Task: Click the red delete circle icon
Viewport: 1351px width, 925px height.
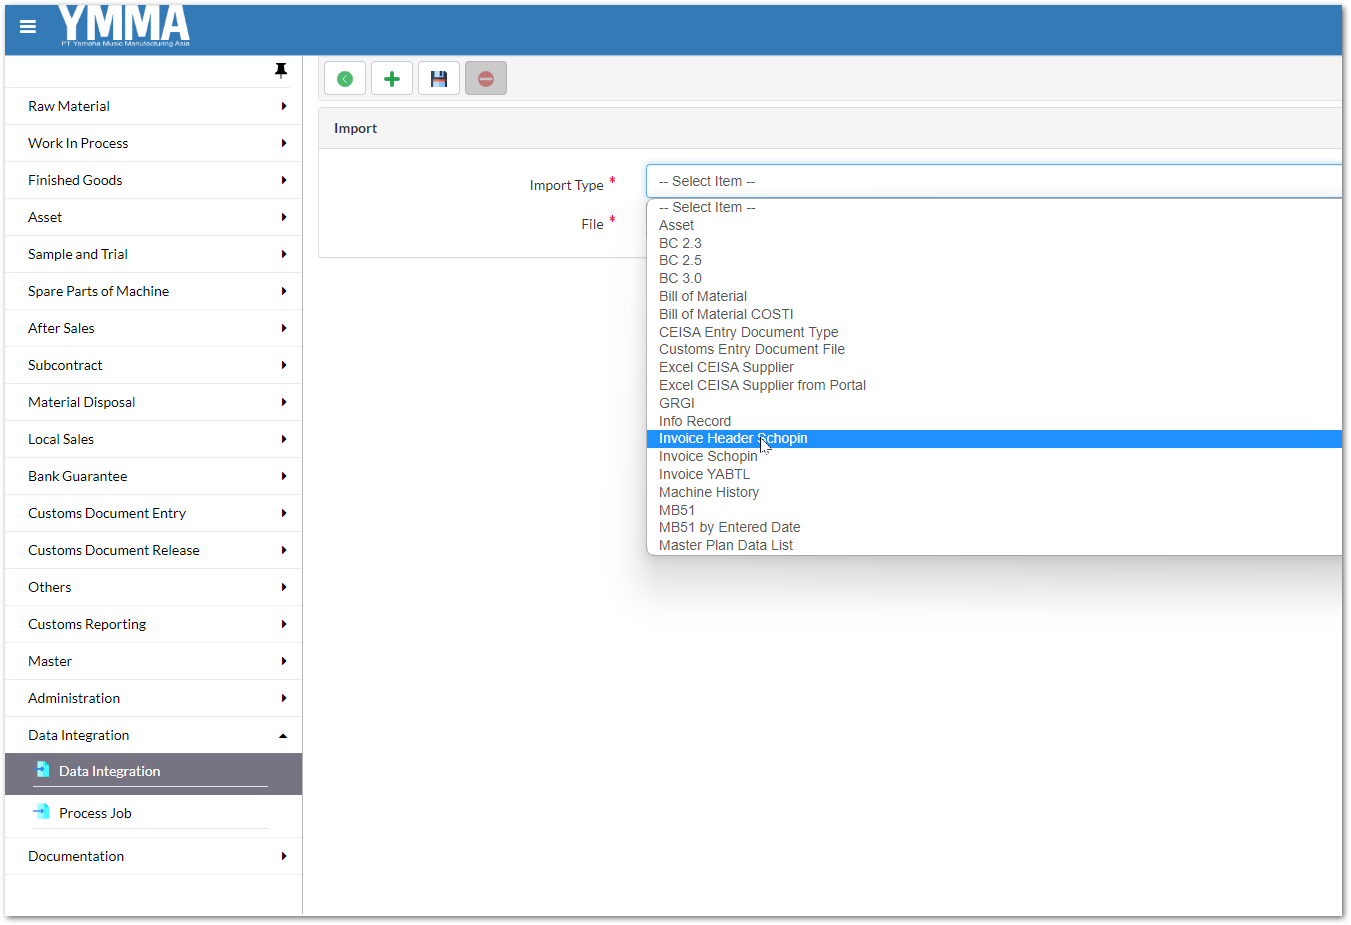Action: point(486,79)
